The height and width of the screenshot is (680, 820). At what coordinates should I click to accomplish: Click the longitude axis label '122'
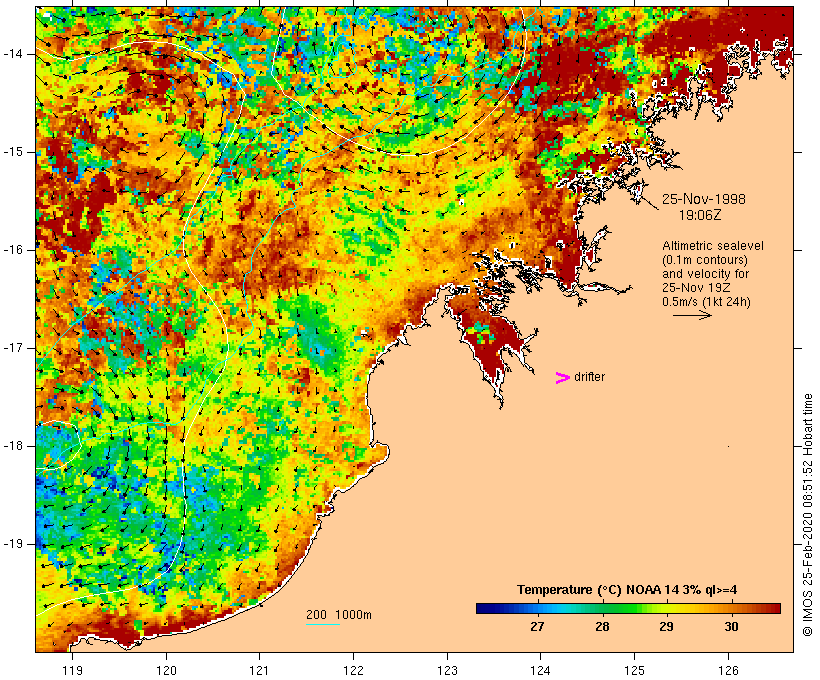tap(354, 670)
